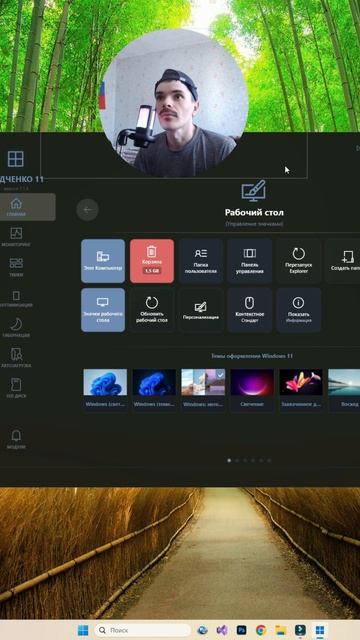The height and width of the screenshot is (640, 360).
Task: Click the last pagination dot
Action: 269,460
